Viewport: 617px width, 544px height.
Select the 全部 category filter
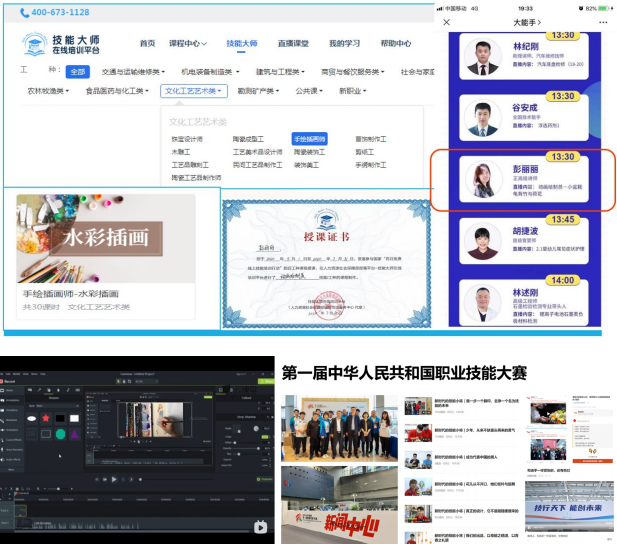click(77, 72)
